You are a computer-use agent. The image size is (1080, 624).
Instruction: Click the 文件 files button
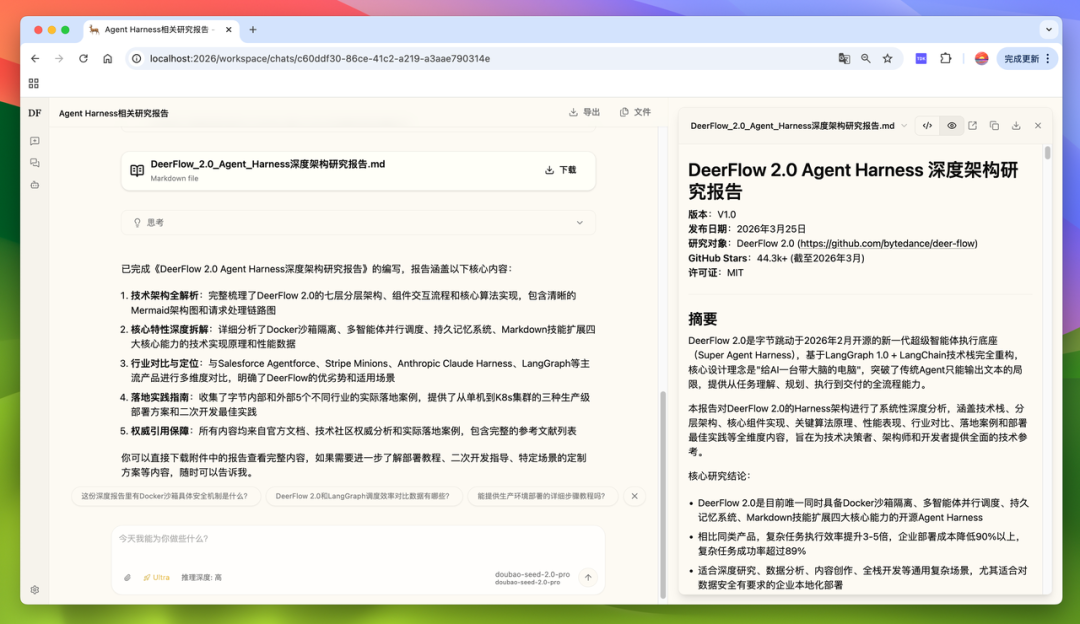click(635, 112)
